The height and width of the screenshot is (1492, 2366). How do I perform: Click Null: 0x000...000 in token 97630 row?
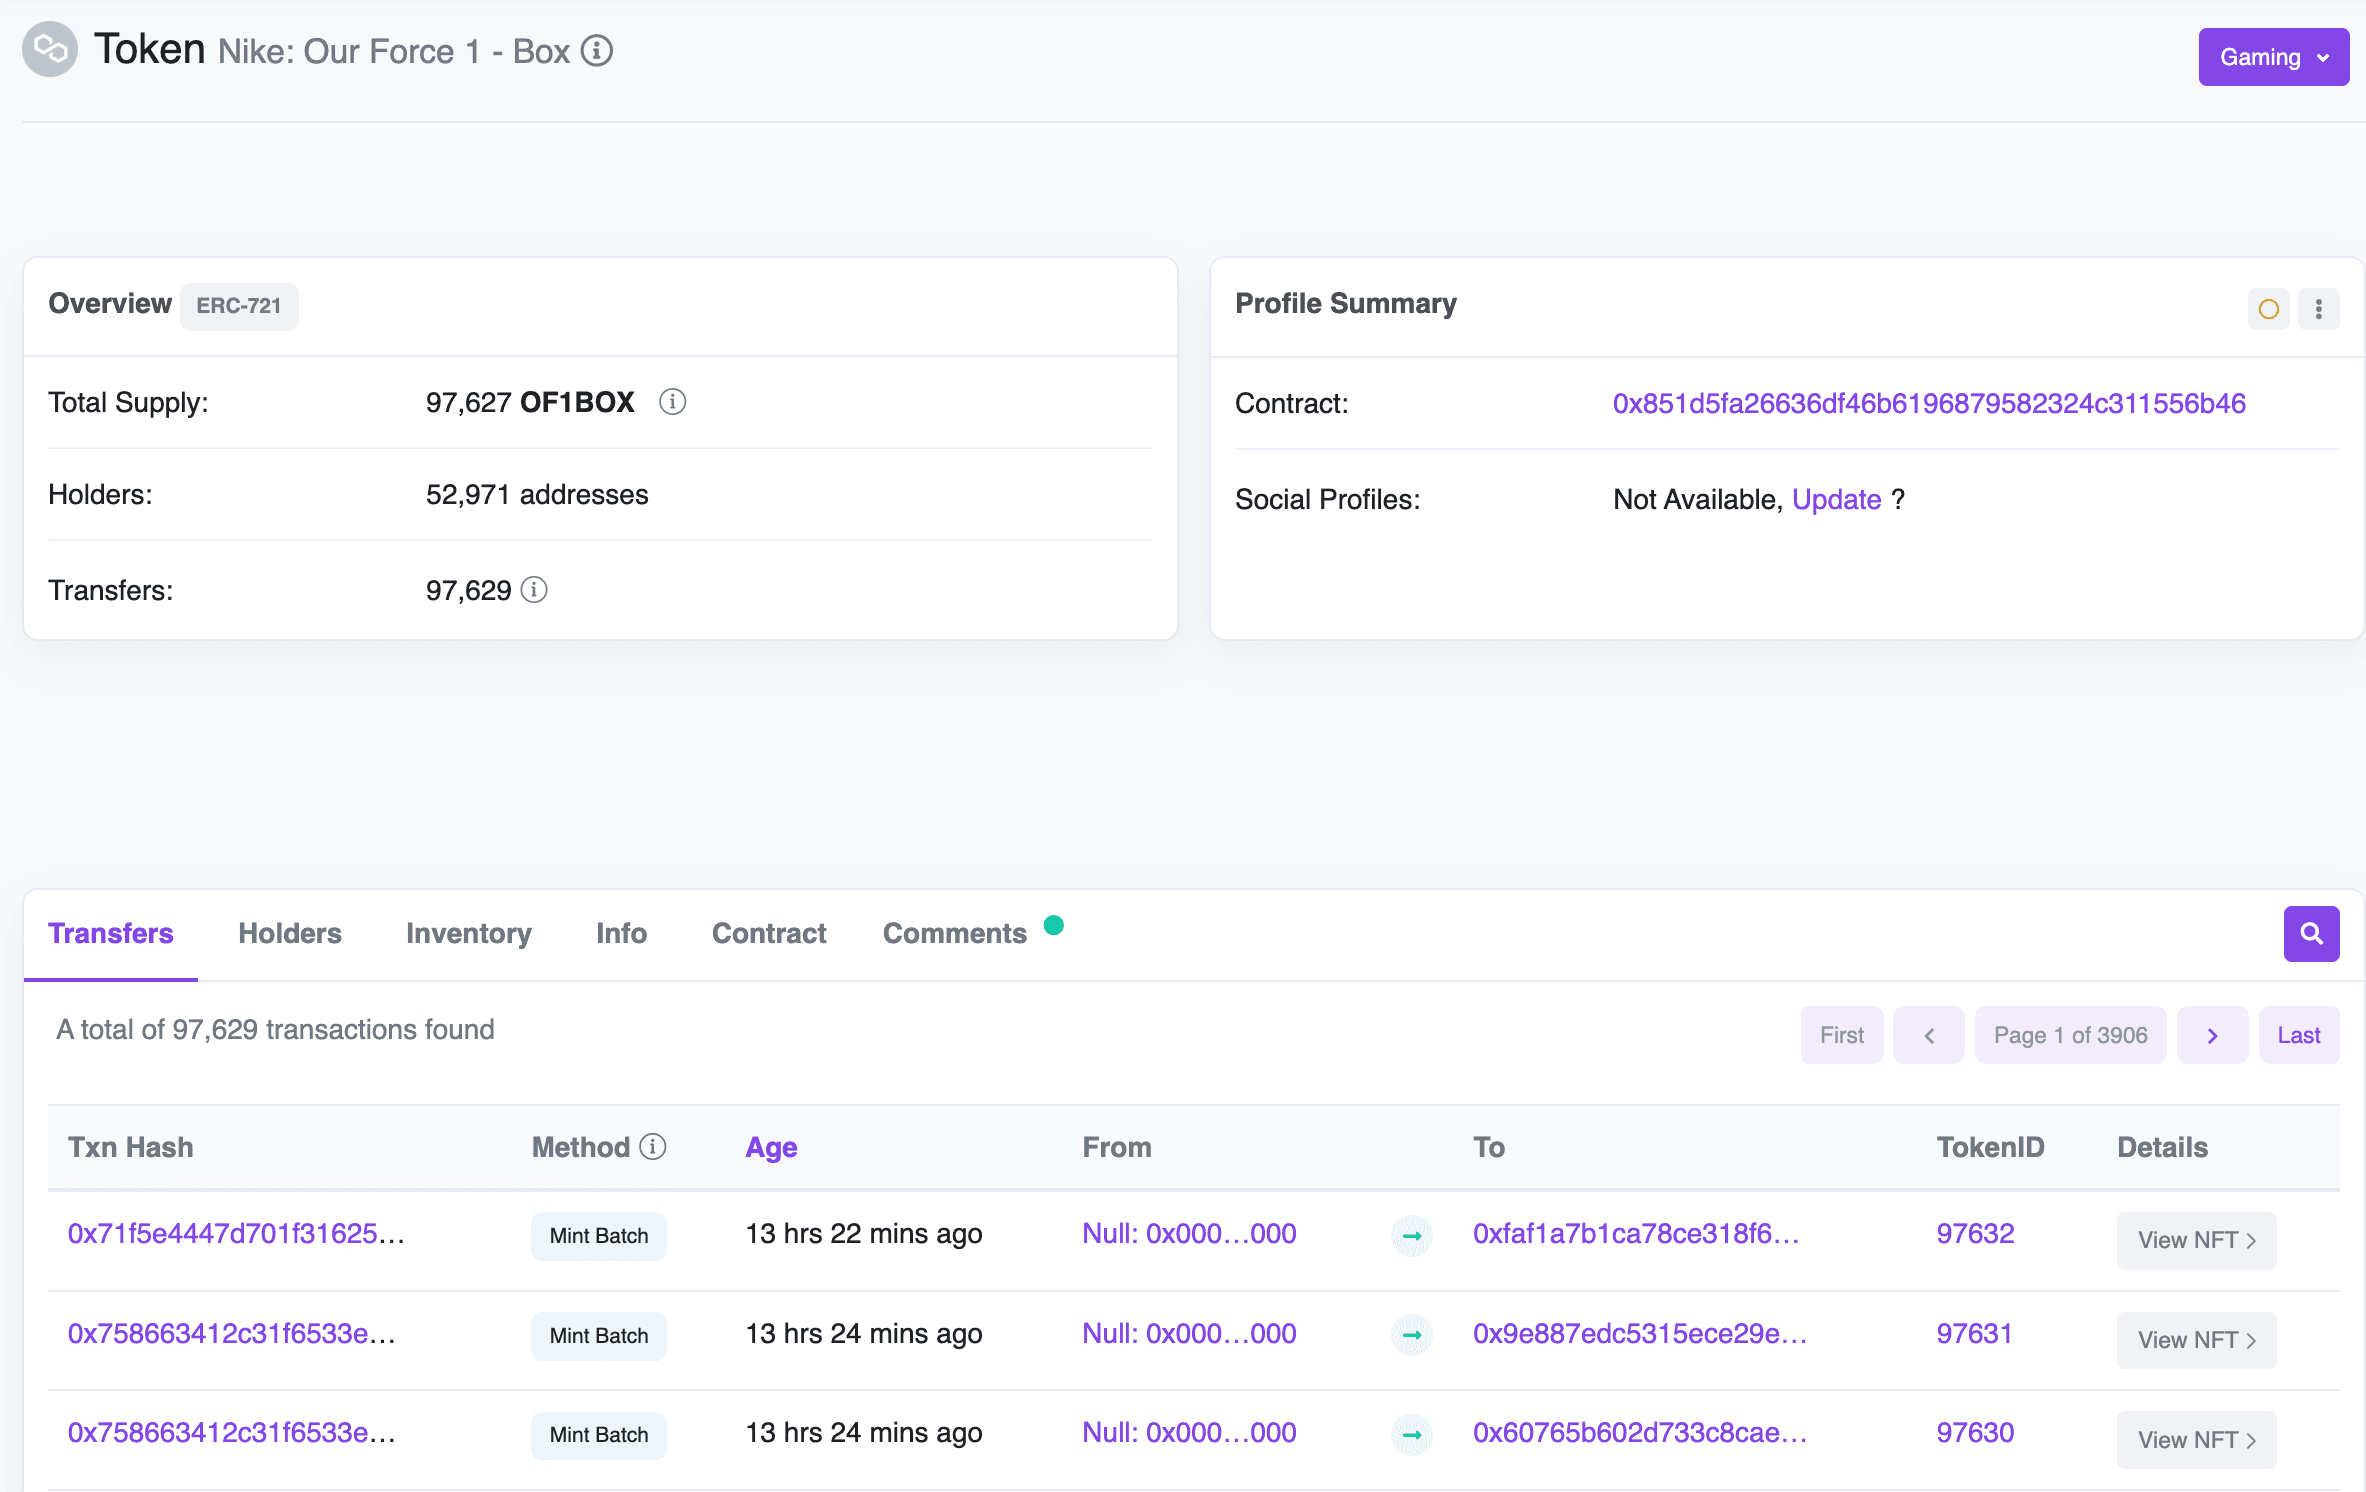pos(1189,1432)
